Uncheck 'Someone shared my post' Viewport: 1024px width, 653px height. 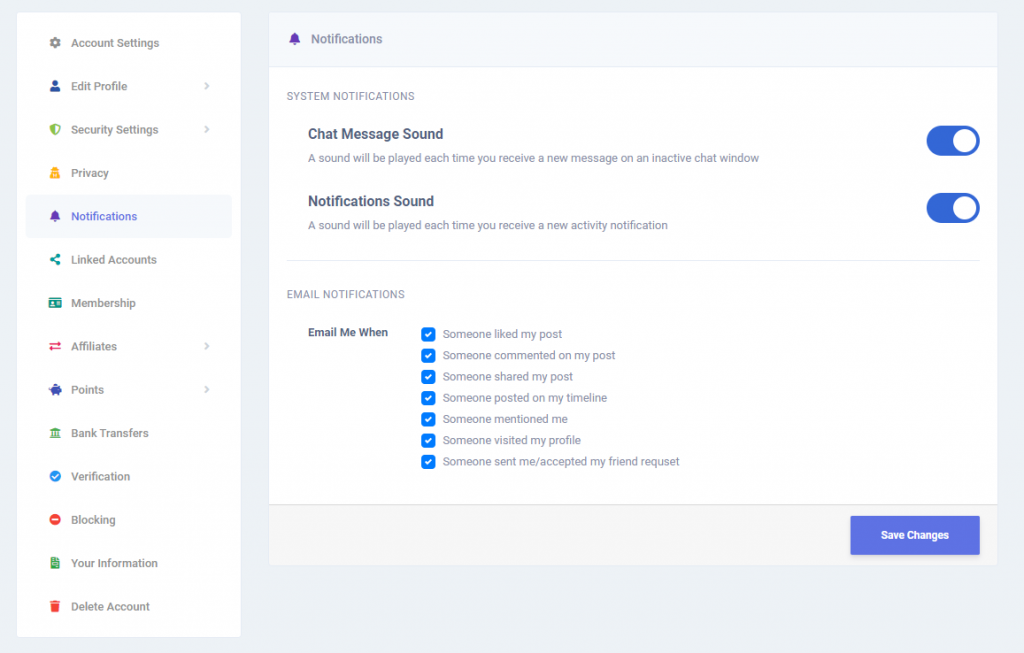point(428,377)
